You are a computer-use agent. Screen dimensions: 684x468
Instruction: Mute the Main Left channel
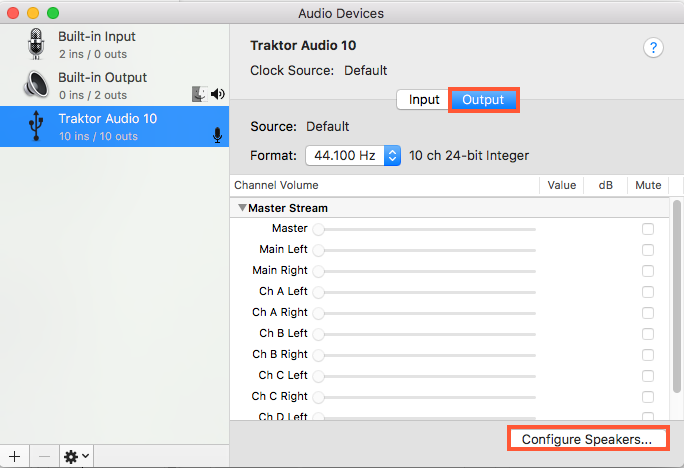(x=648, y=250)
